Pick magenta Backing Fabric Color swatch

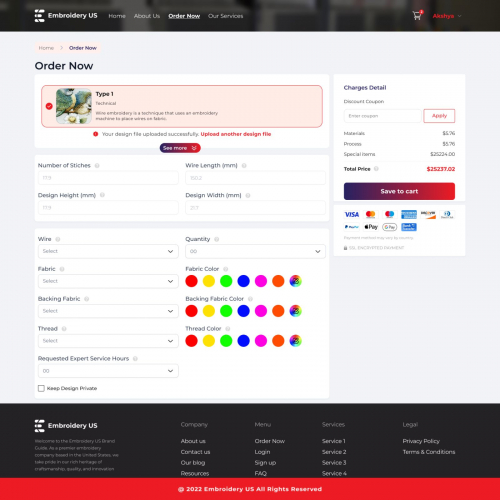[x=261, y=311]
